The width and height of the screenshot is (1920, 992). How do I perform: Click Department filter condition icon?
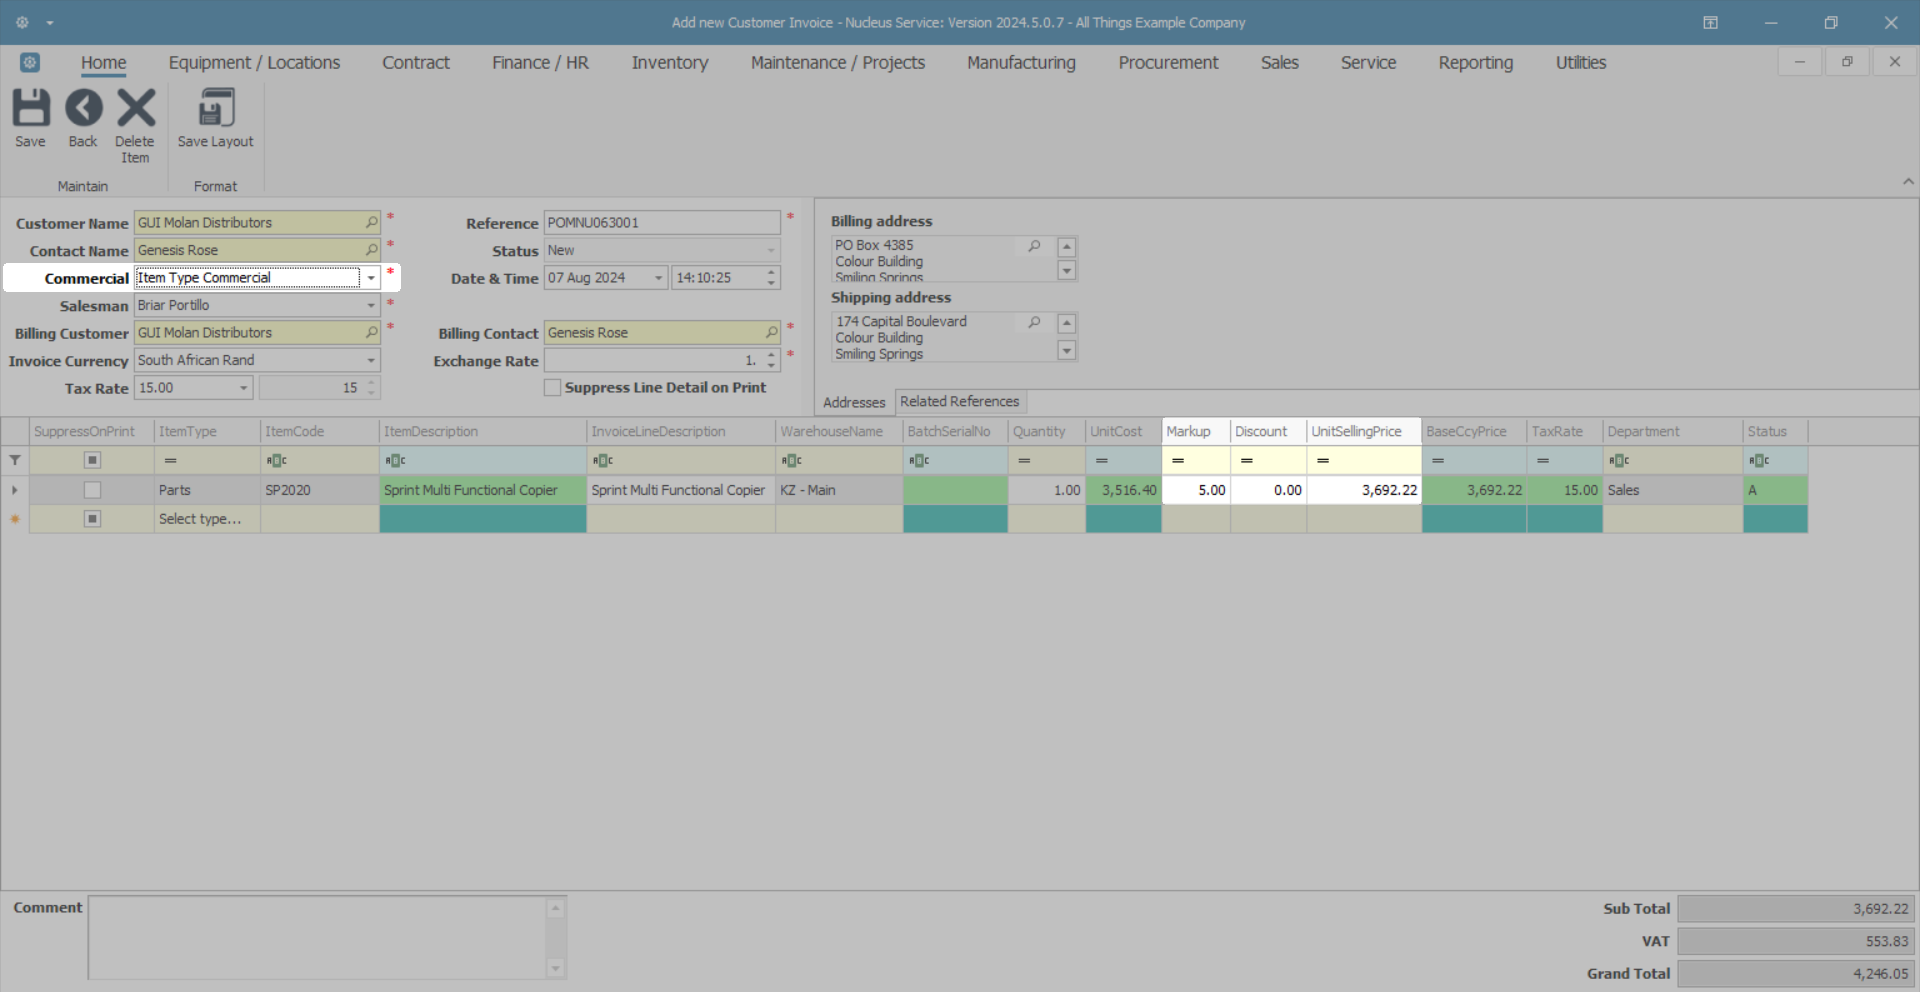[x=1619, y=460]
